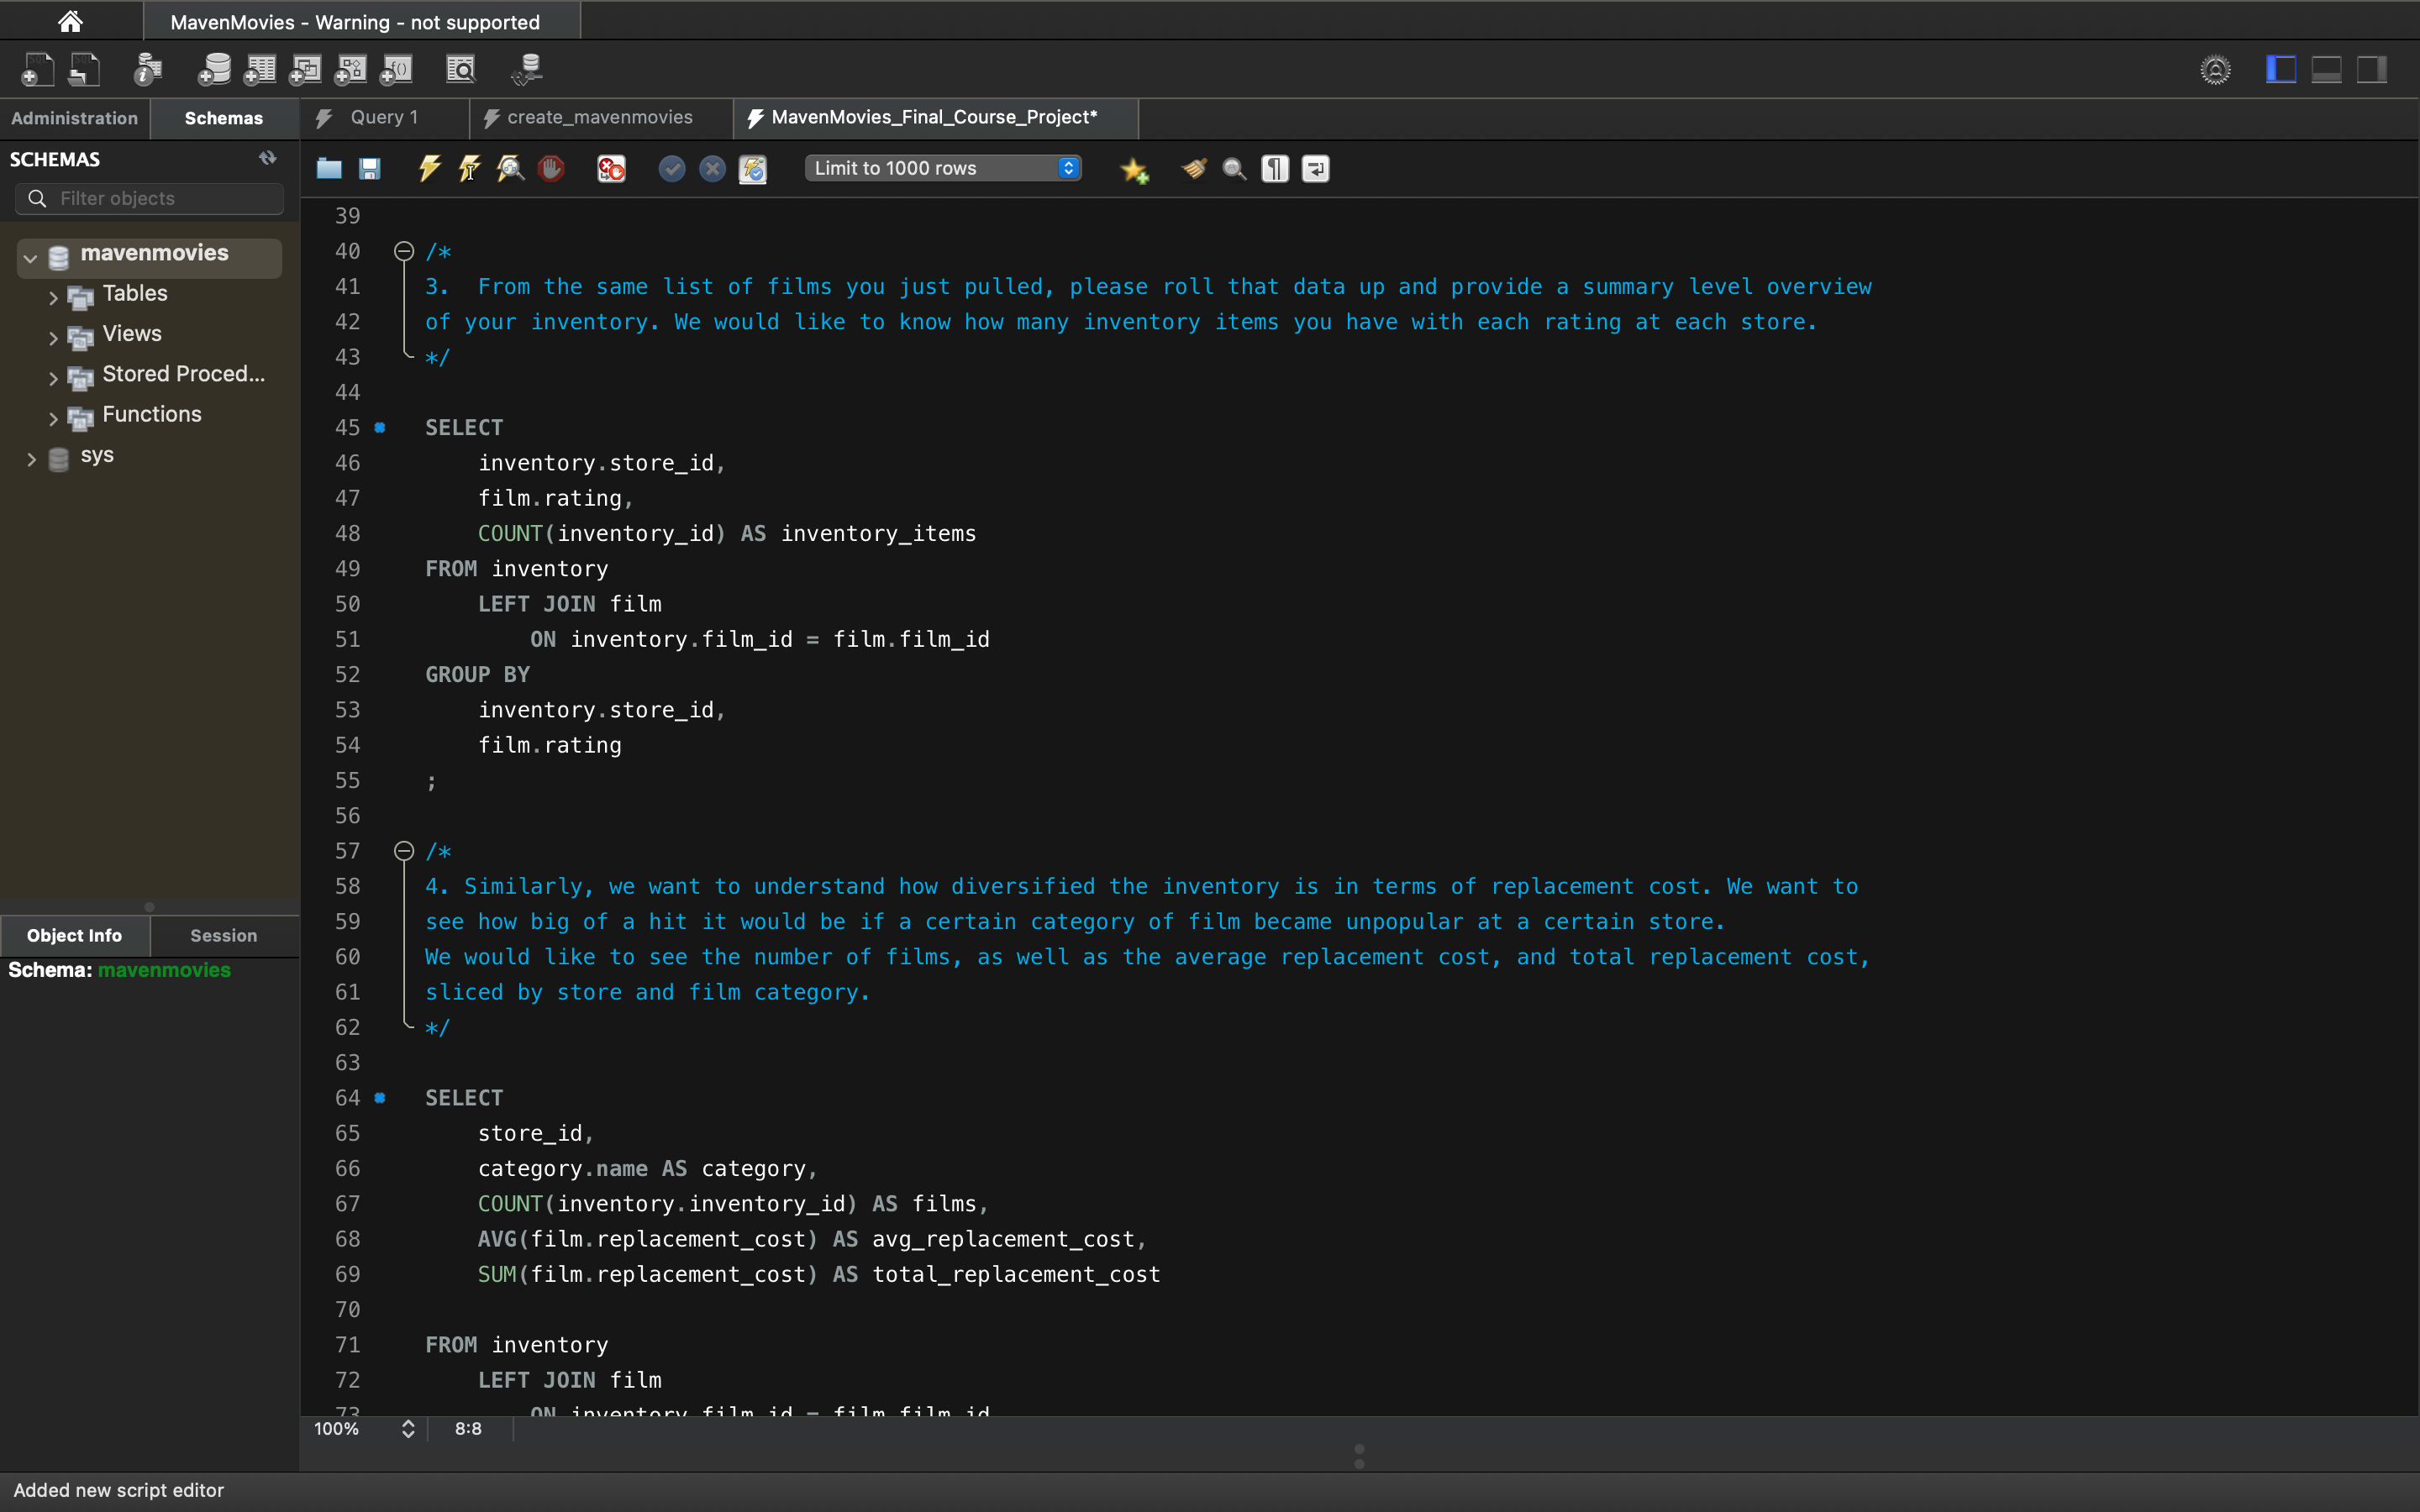
Task: Expand the sys schema
Action: [x=31, y=459]
